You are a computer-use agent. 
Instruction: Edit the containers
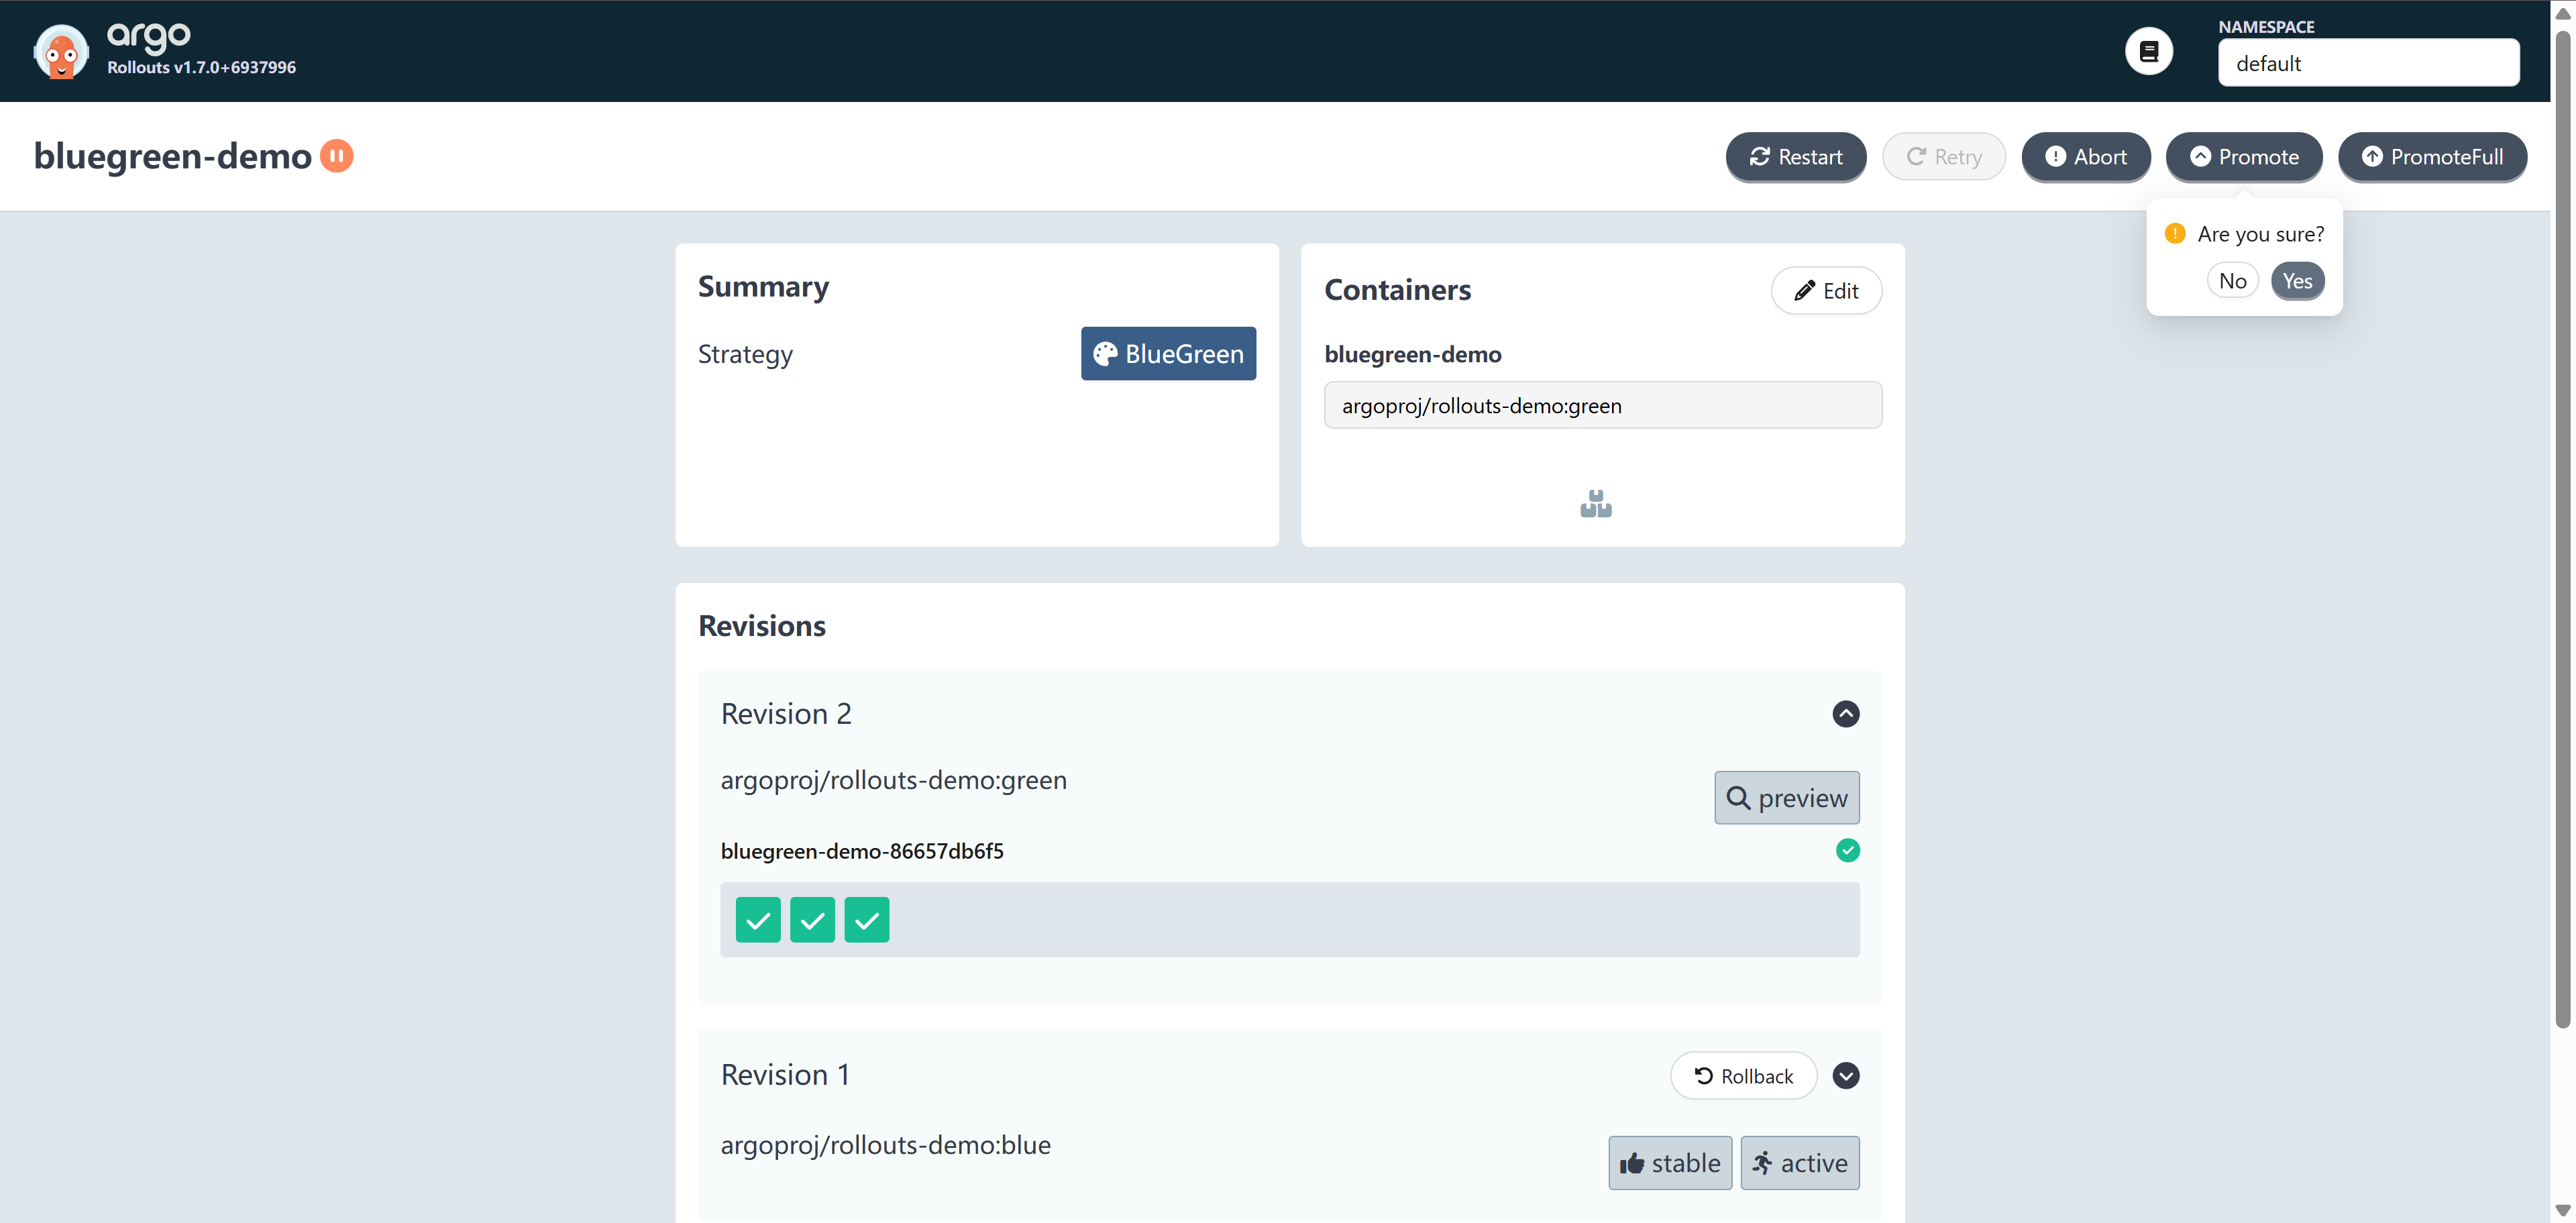tap(1826, 291)
